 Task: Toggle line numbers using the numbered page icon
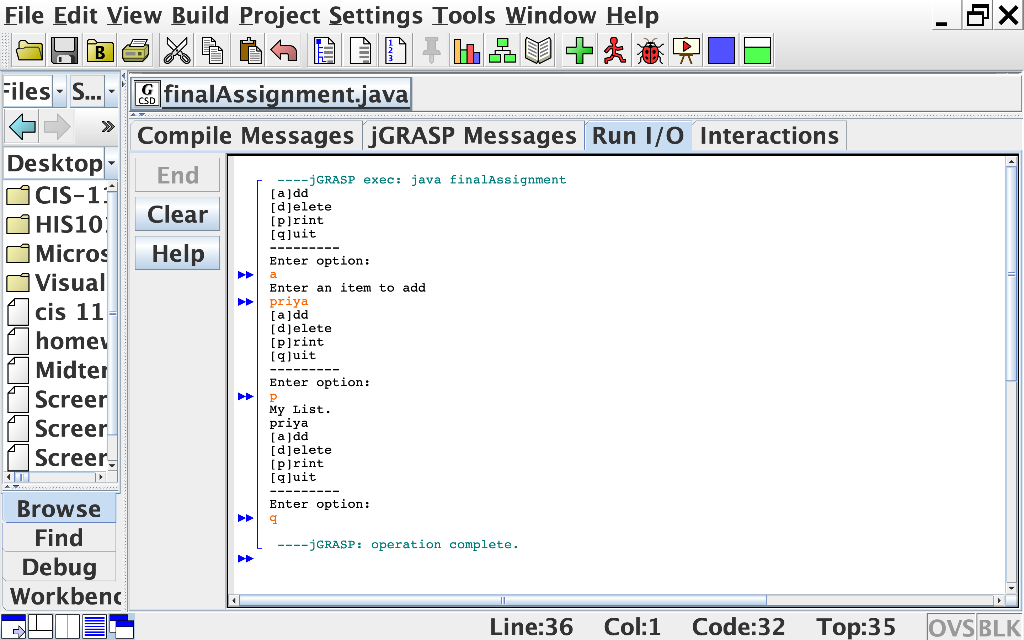tap(394, 50)
